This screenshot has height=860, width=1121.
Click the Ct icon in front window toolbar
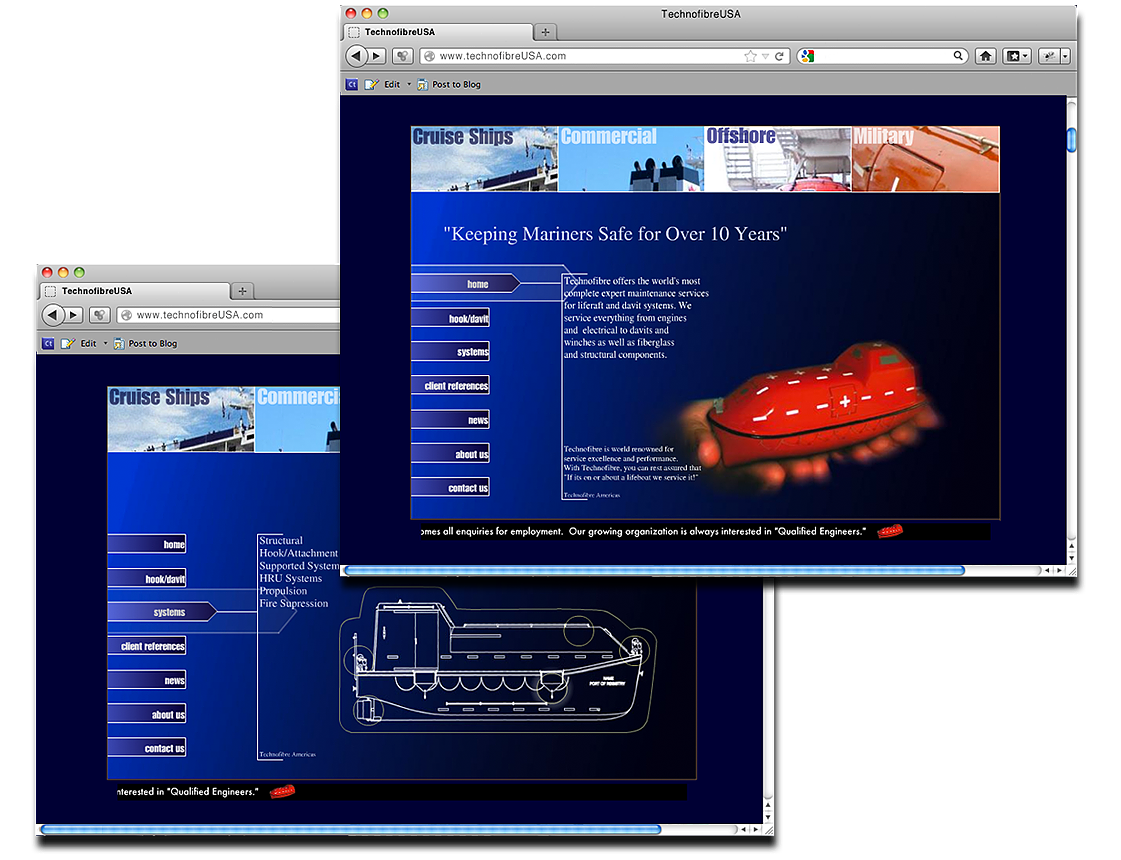coord(352,84)
